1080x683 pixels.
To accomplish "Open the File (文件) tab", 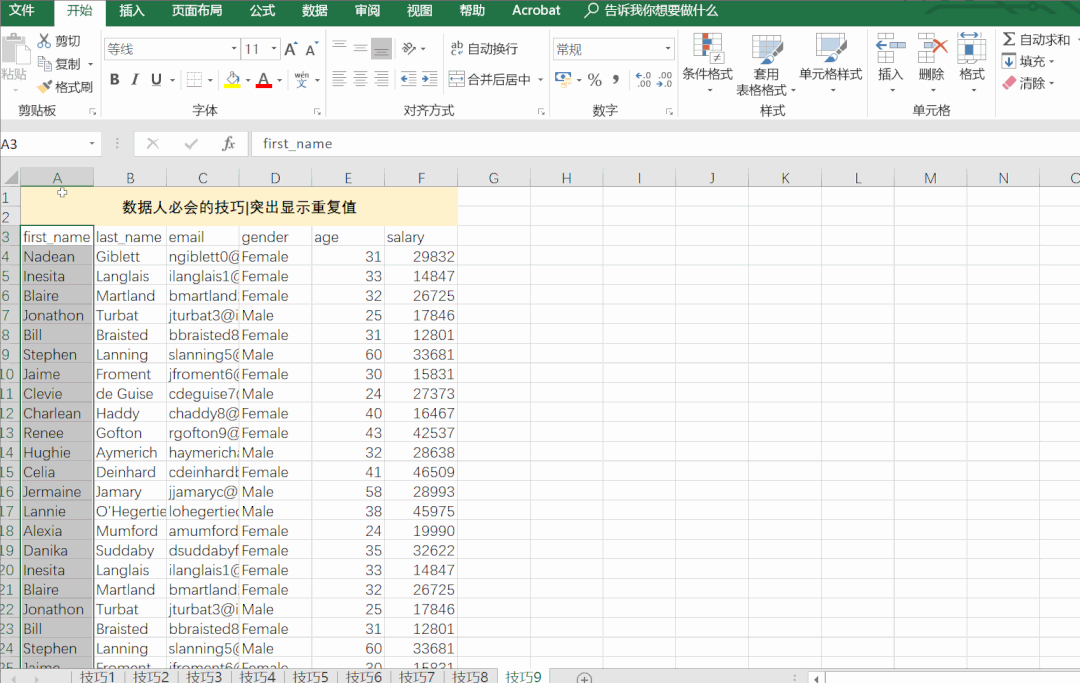I will point(21,10).
